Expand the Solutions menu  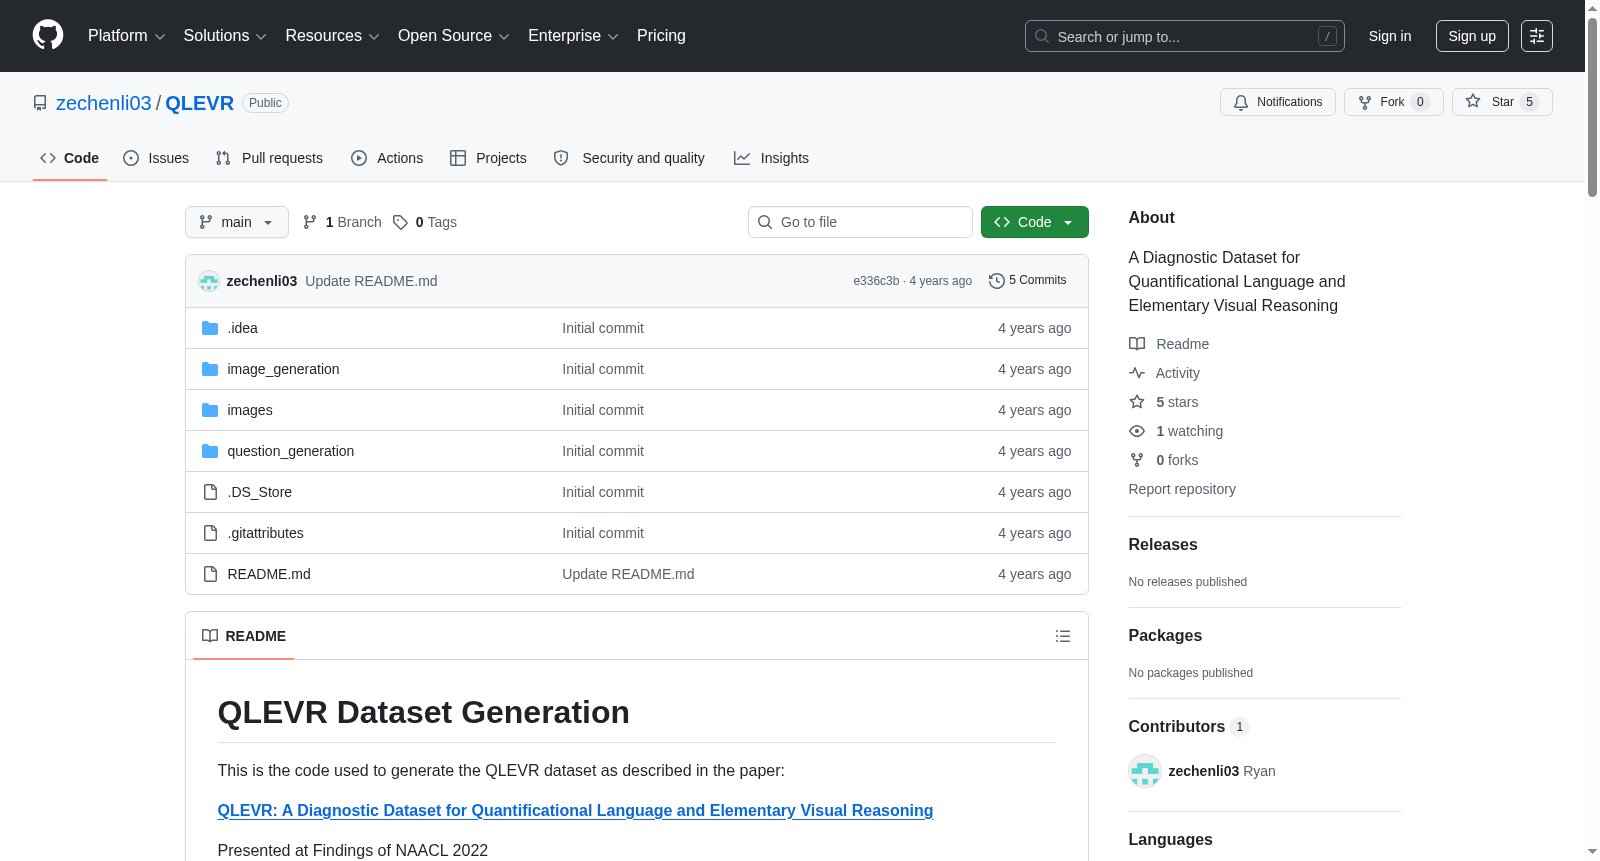click(225, 36)
